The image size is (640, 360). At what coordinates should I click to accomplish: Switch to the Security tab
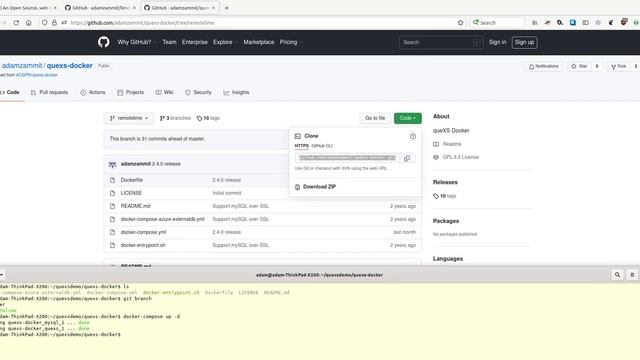click(x=198, y=93)
